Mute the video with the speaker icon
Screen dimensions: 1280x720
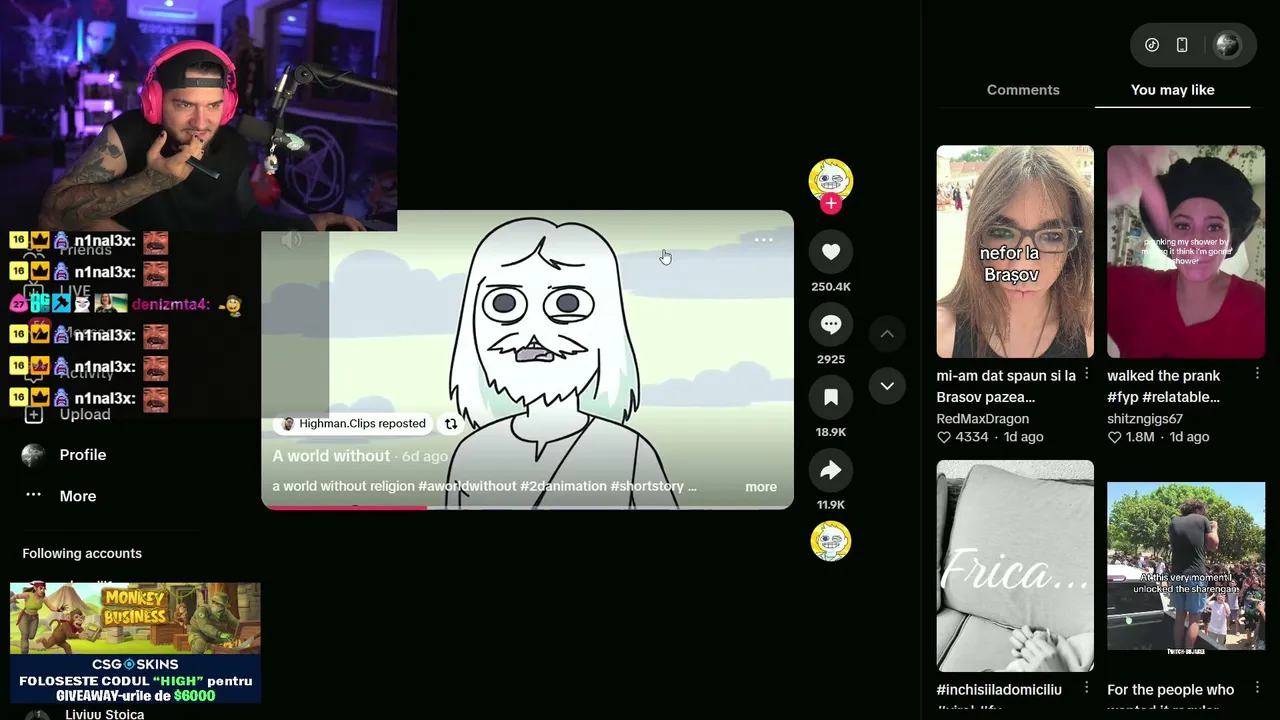pyautogui.click(x=291, y=240)
